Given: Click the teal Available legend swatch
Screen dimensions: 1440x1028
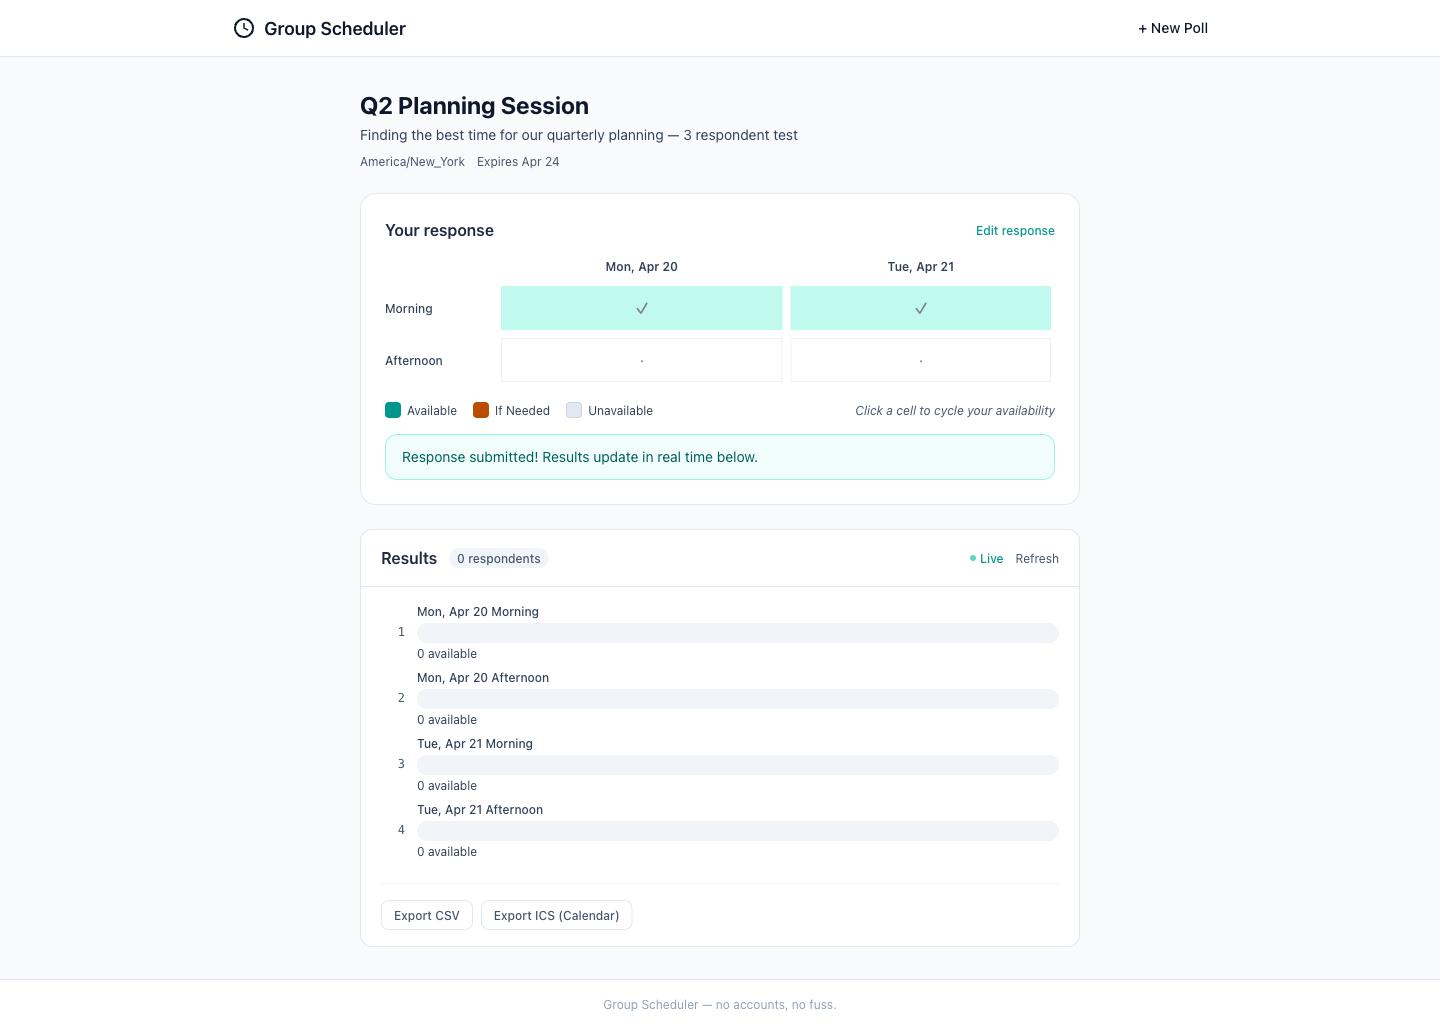Looking at the screenshot, I should (393, 410).
